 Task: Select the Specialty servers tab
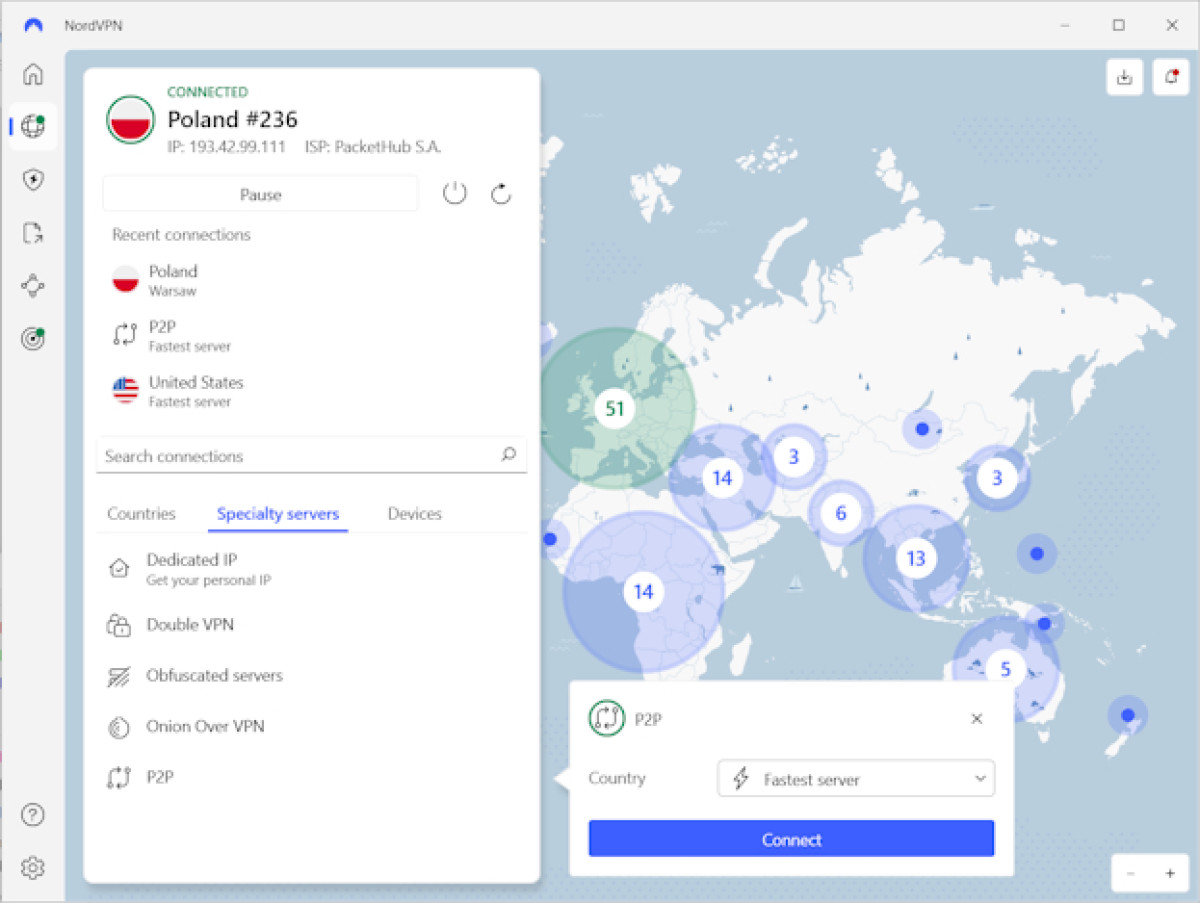tap(278, 514)
